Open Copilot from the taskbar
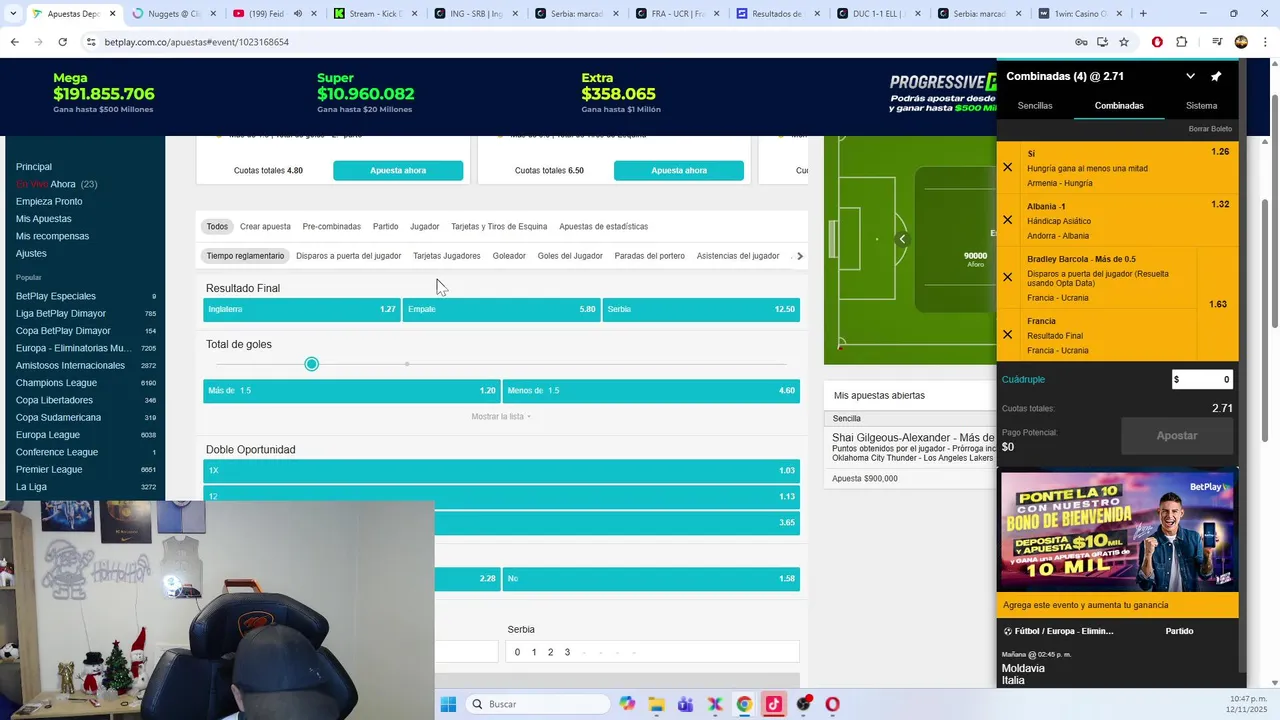 627,704
